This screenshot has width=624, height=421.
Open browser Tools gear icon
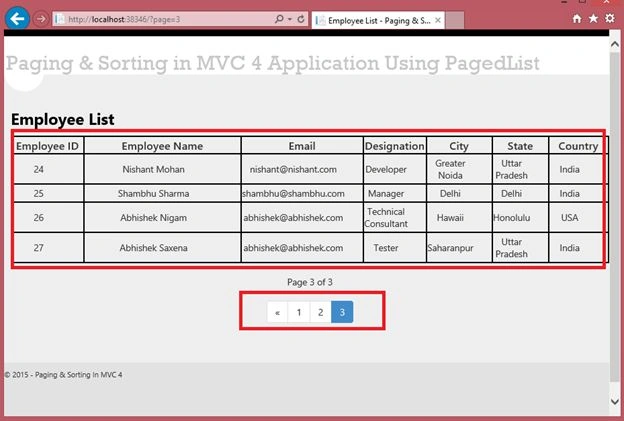tap(610, 18)
